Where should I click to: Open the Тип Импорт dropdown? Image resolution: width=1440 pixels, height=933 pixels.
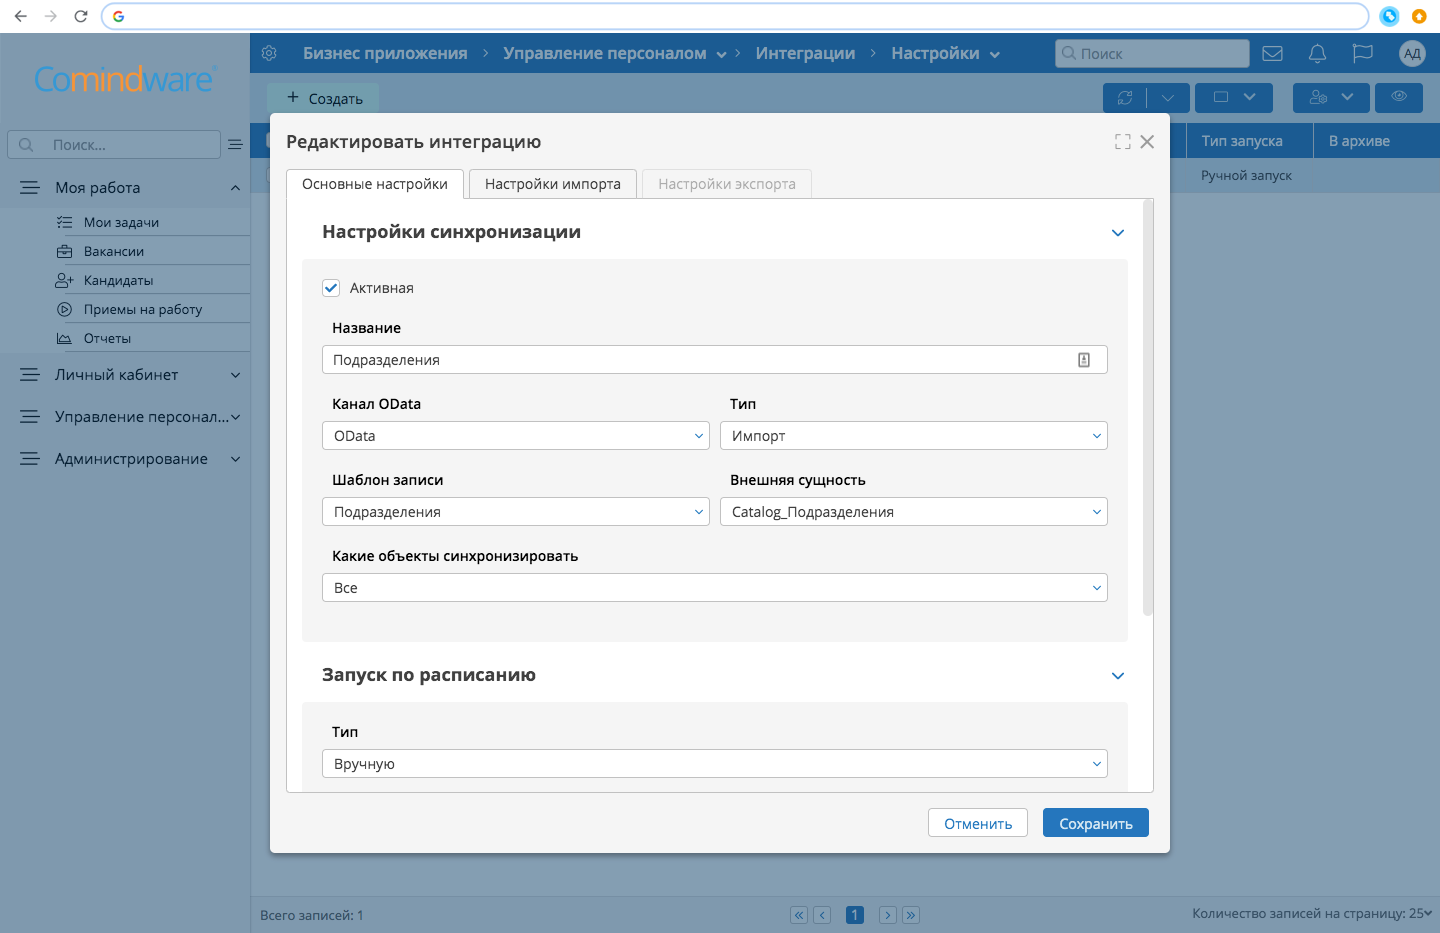coord(914,436)
